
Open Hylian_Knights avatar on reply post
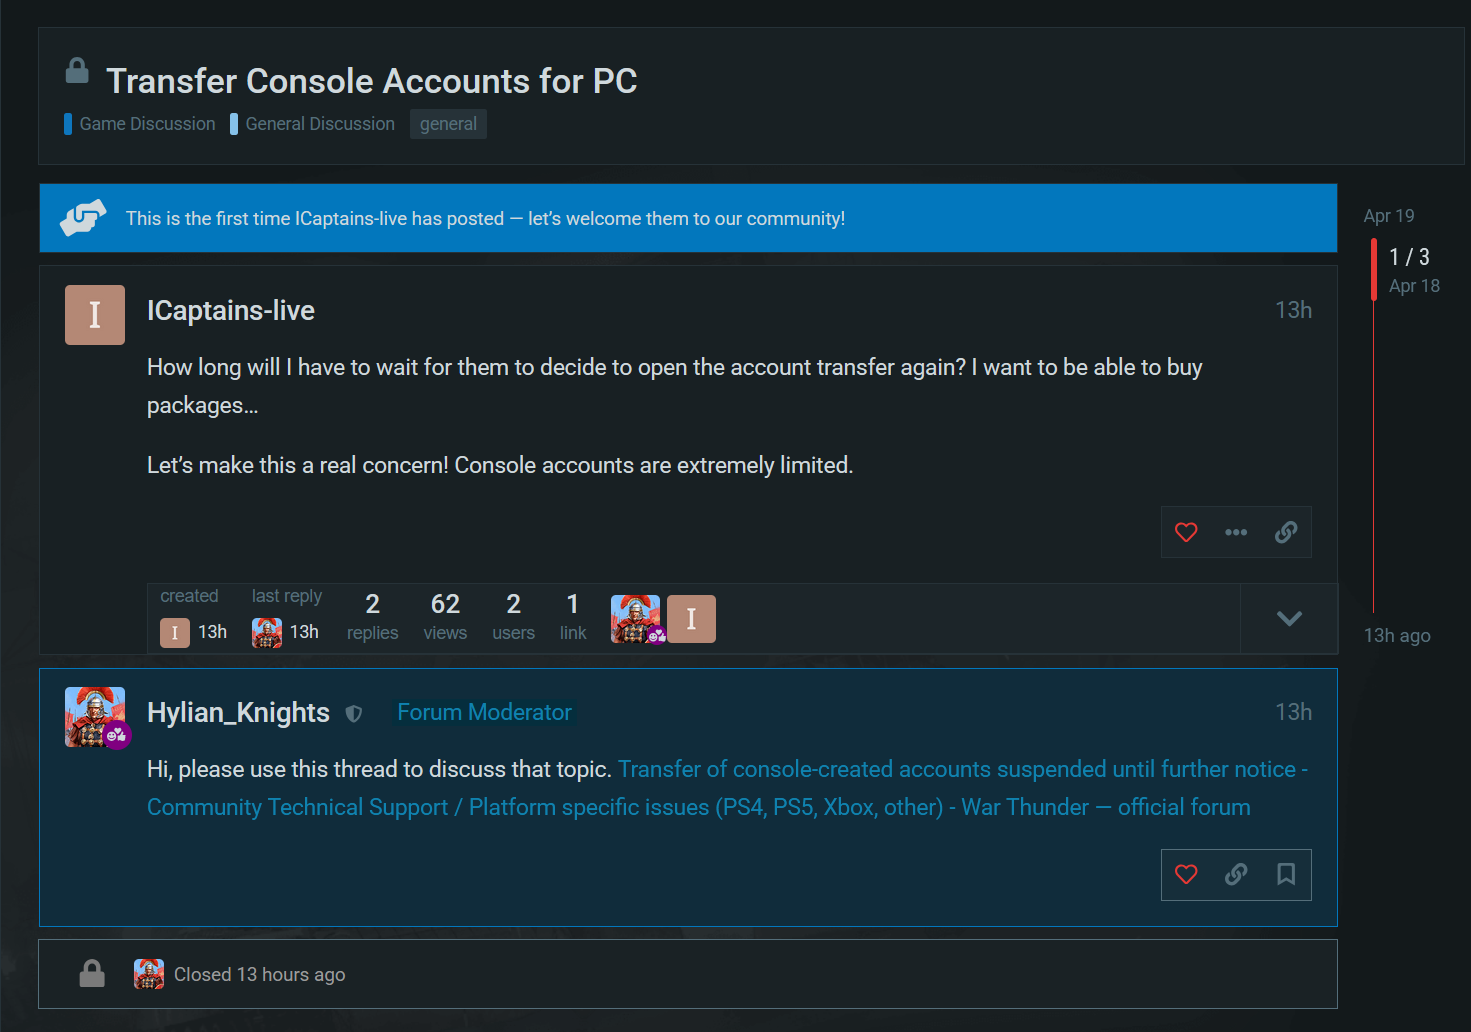[95, 717]
